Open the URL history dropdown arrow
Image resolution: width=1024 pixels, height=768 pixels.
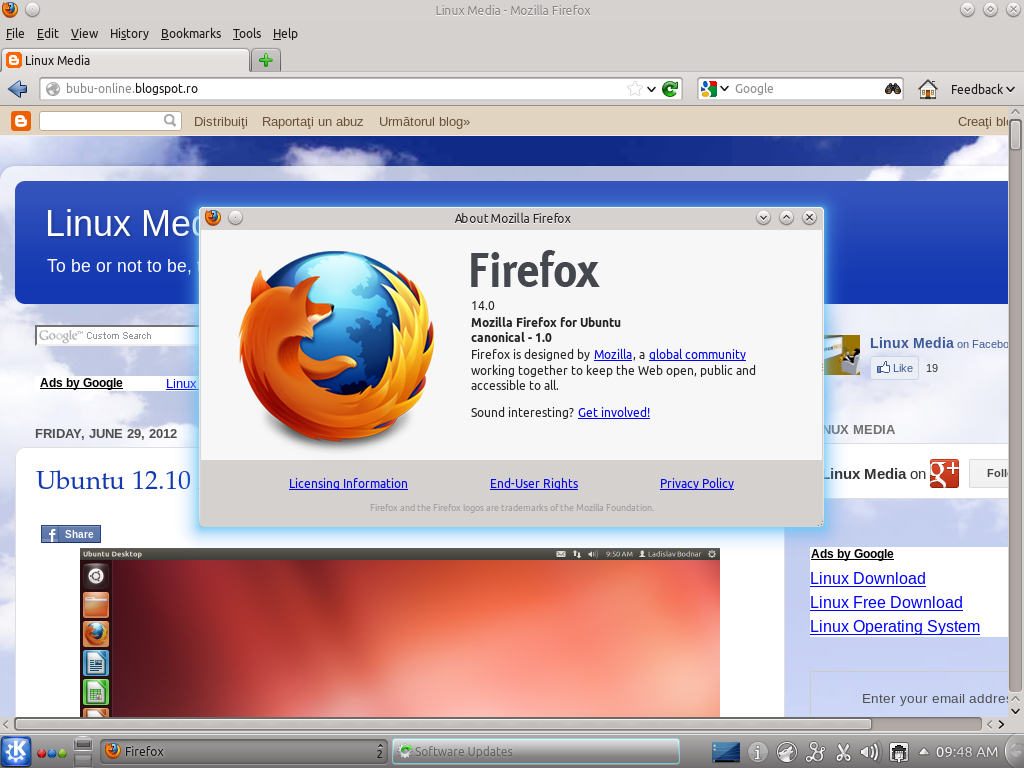(x=651, y=89)
